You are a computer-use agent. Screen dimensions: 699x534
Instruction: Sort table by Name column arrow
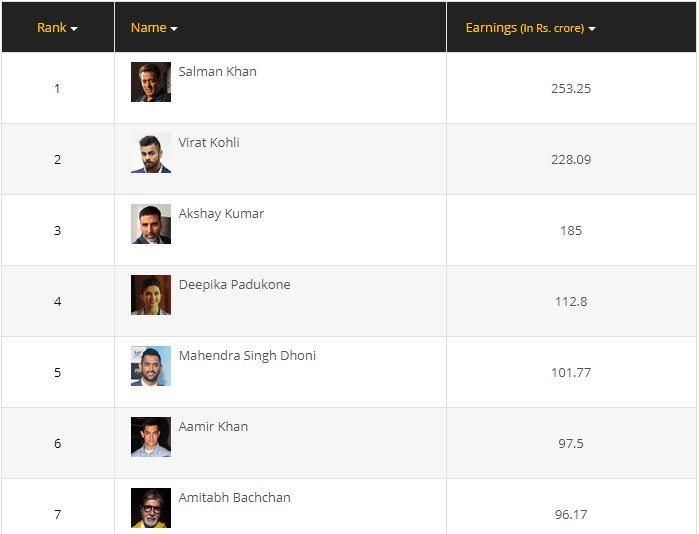[x=174, y=29]
